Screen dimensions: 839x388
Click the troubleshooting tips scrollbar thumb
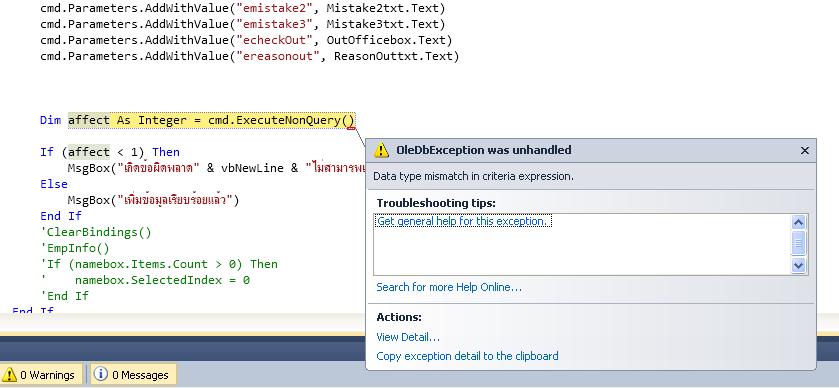(x=798, y=244)
